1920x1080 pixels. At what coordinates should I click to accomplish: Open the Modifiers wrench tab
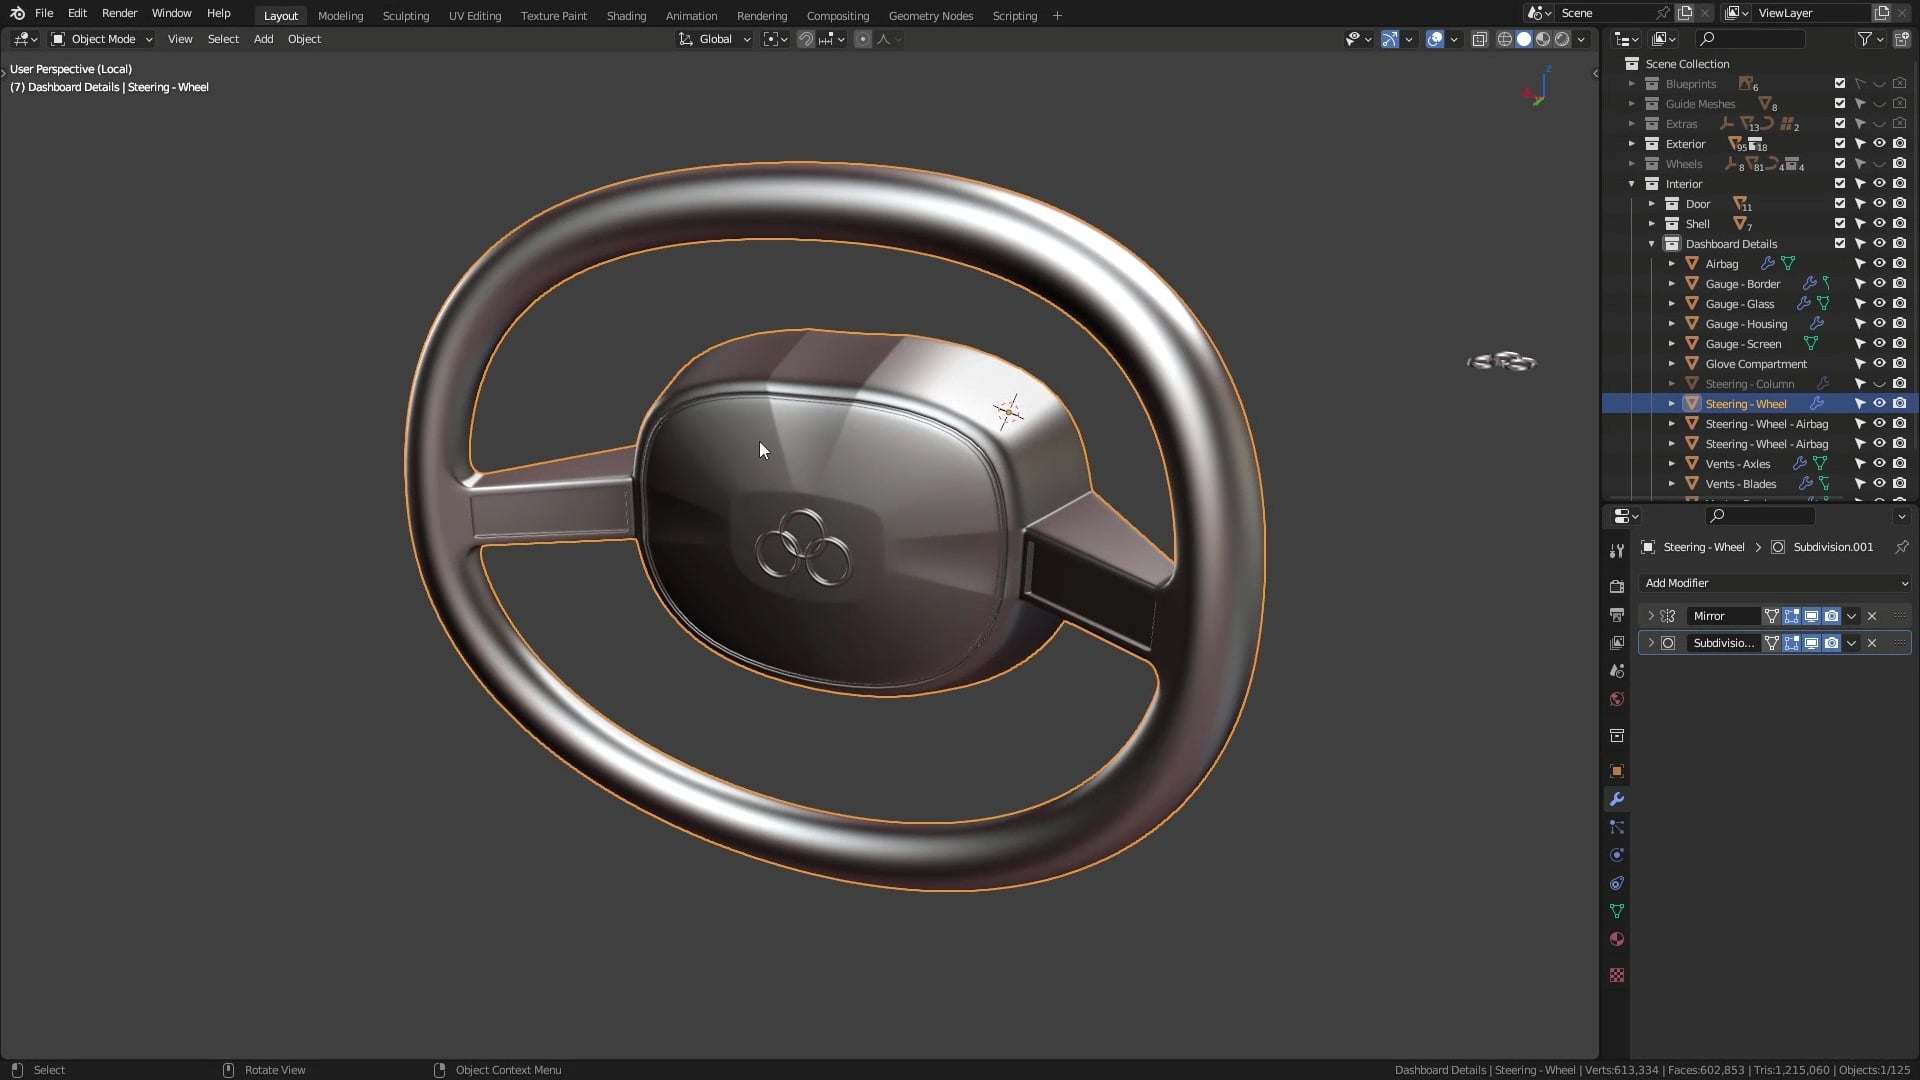pos(1617,799)
